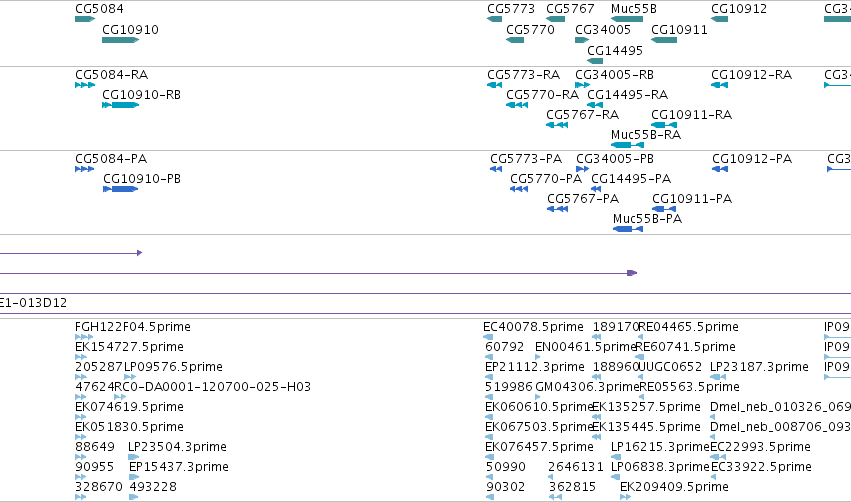Viewport: 851px width, 502px height.
Task: Select RC0-DA0001-120700-025-H03 feature
Action: [120, 397]
